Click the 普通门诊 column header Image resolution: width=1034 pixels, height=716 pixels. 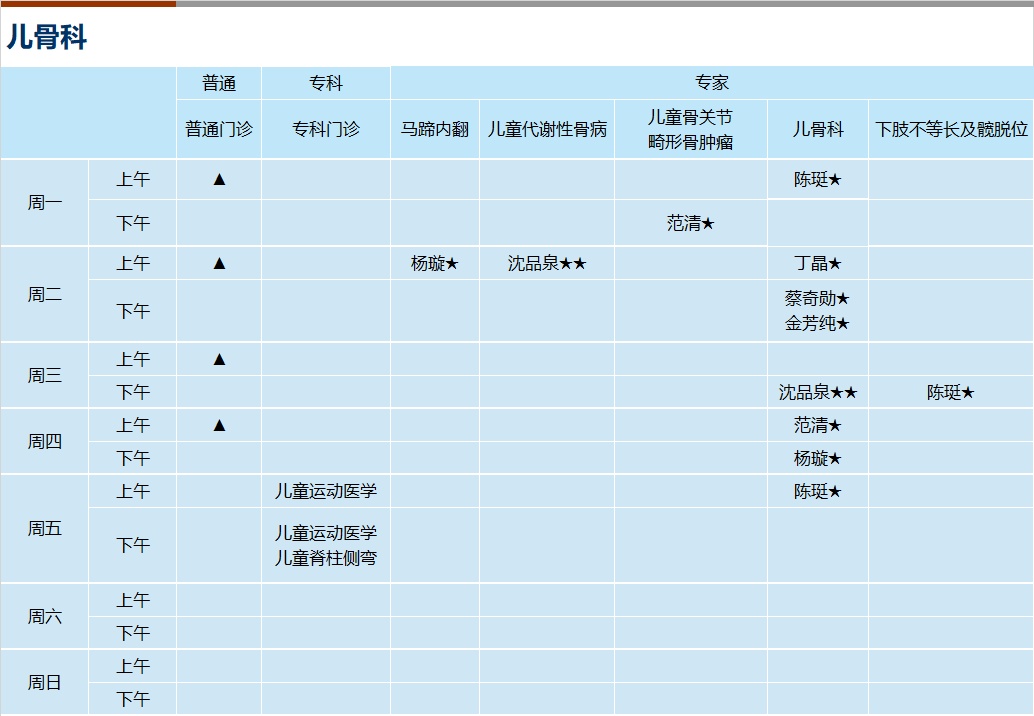(x=219, y=129)
